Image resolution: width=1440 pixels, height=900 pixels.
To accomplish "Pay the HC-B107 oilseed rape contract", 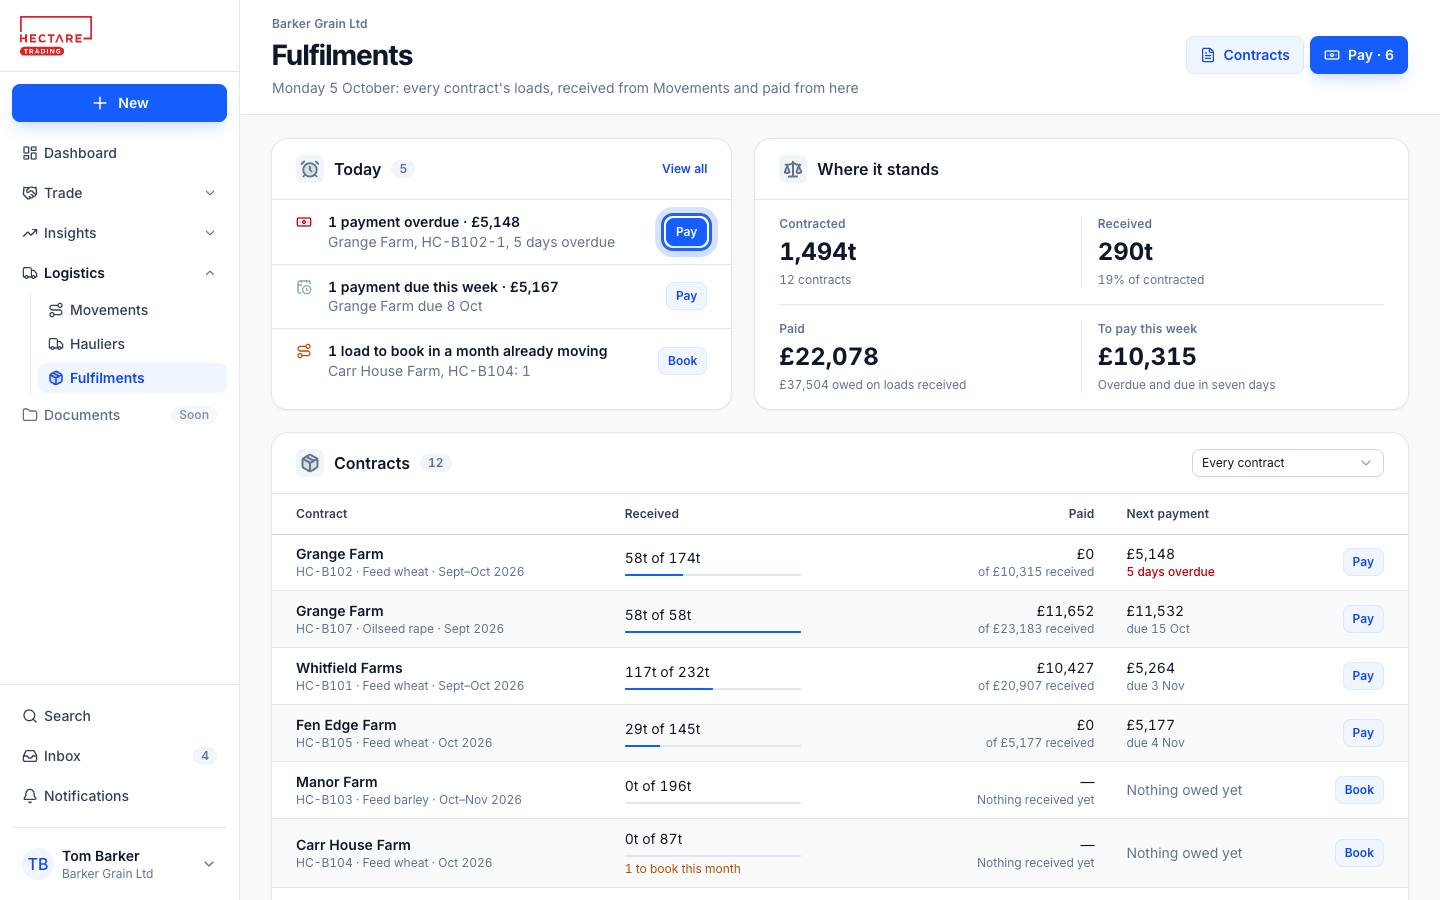I will pos(1363,619).
